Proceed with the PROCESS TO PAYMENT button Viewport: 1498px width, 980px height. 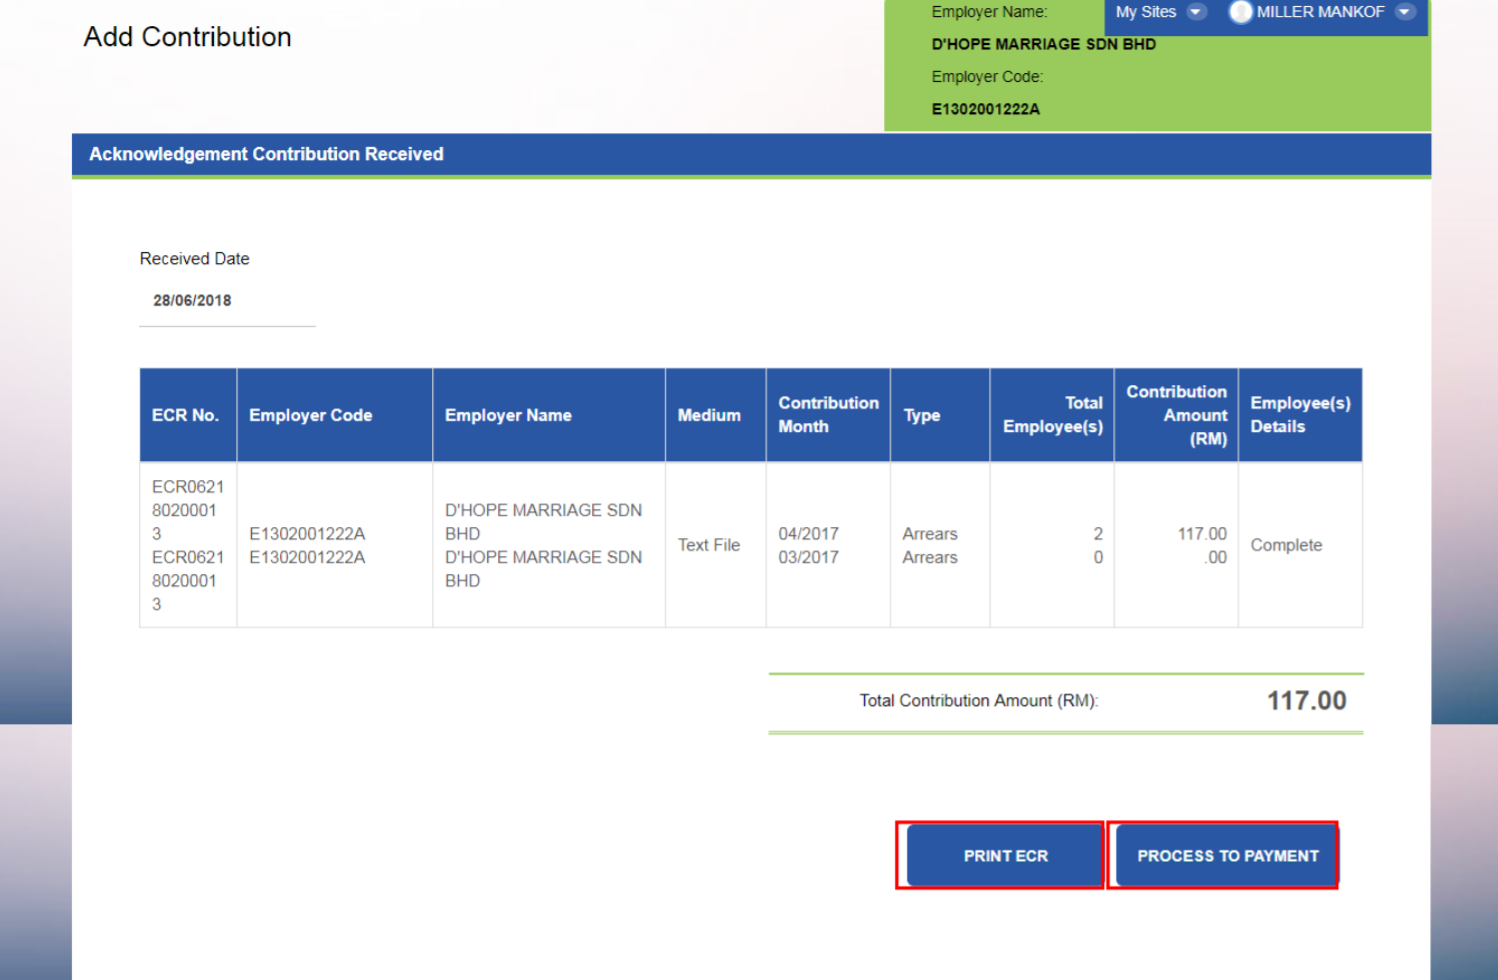(1227, 856)
